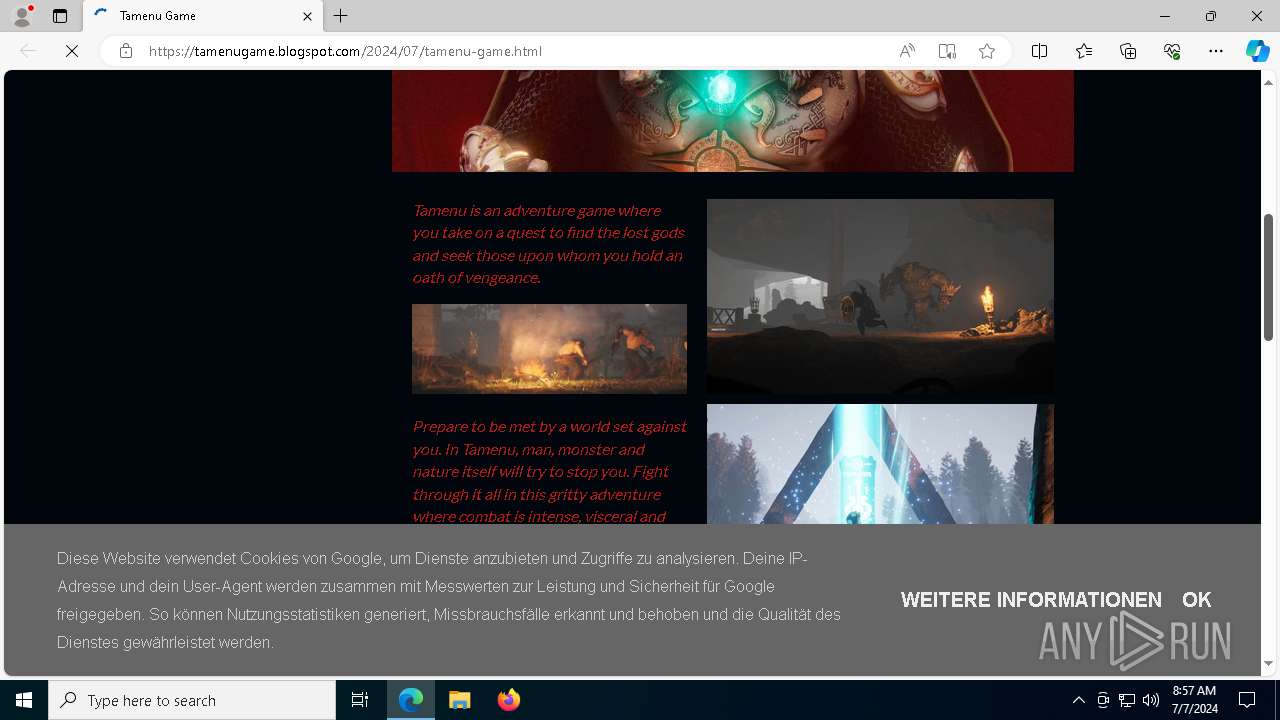Image resolution: width=1280 pixels, height=720 pixels.
Task: Open File Explorer from taskbar
Action: point(460,700)
